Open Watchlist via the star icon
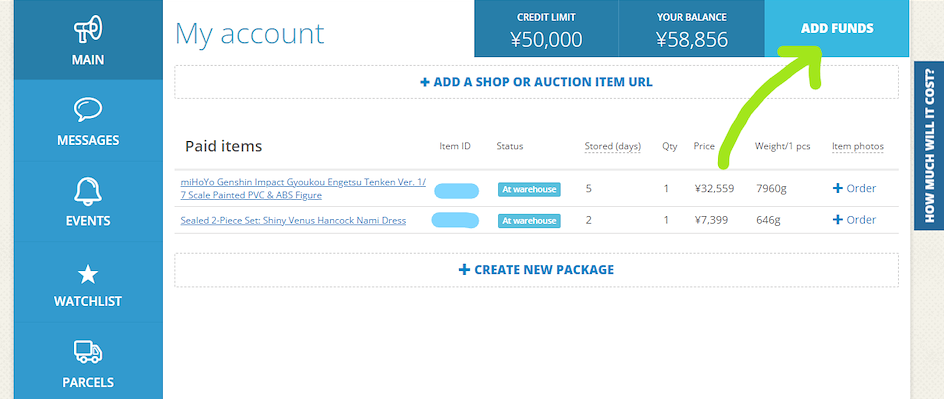 point(88,274)
